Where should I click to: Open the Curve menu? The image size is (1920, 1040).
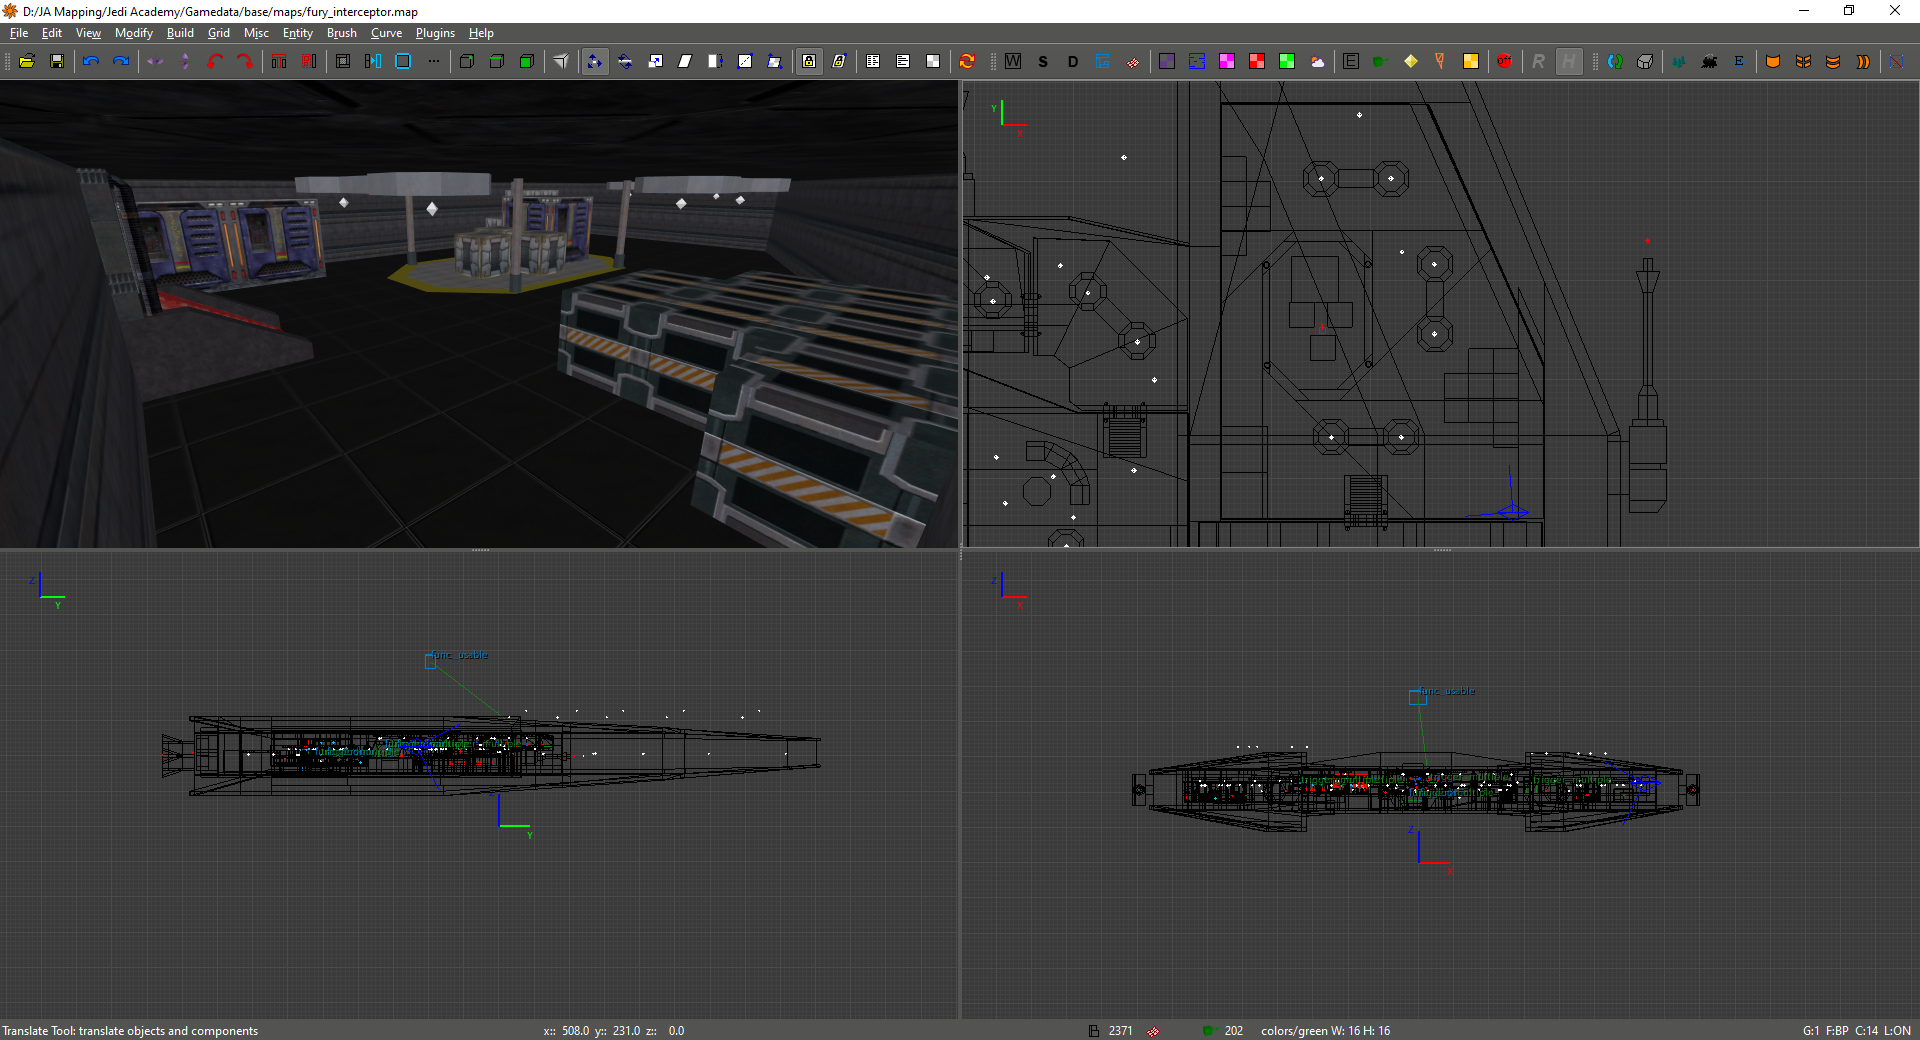coord(386,33)
